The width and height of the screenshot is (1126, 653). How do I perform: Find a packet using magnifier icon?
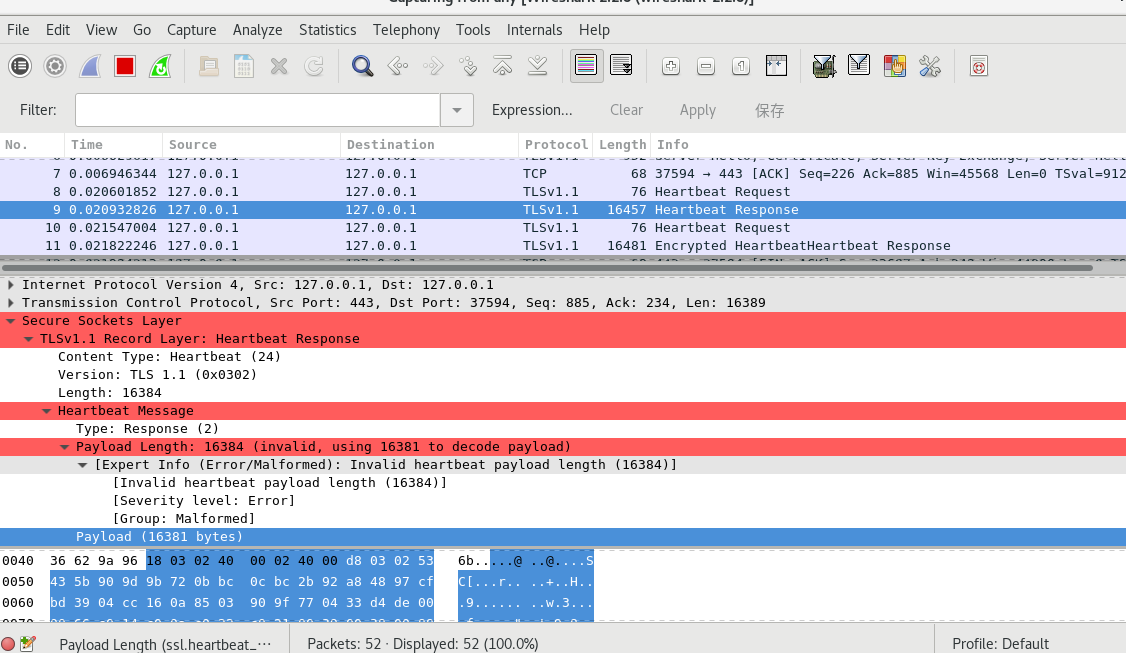(363, 66)
